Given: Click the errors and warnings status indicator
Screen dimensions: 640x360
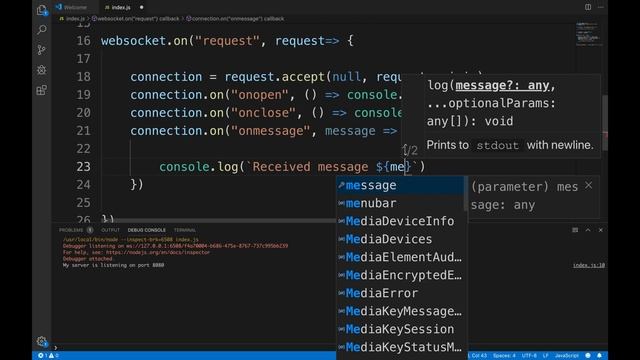Looking at the screenshot, I should pyautogui.click(x=48, y=356).
